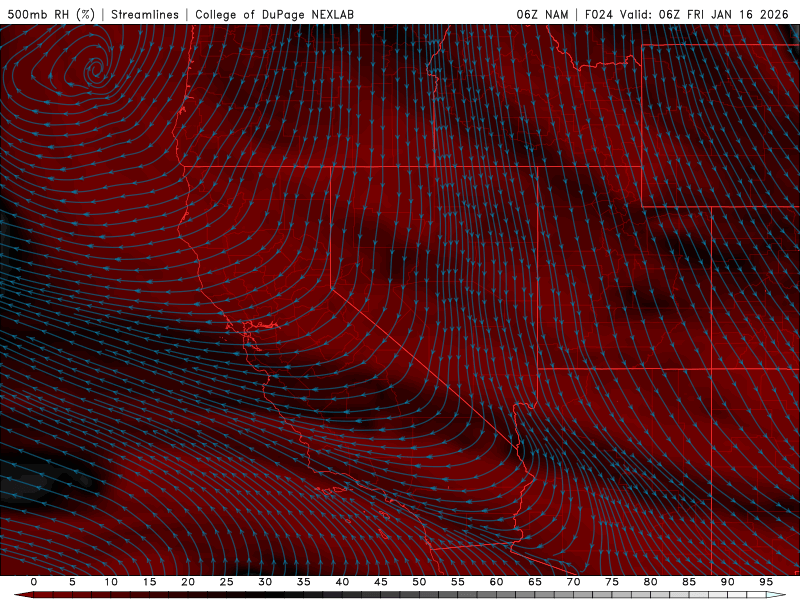Select the "Streamlines" label in header
This screenshot has height=600, width=800.
coord(145,14)
